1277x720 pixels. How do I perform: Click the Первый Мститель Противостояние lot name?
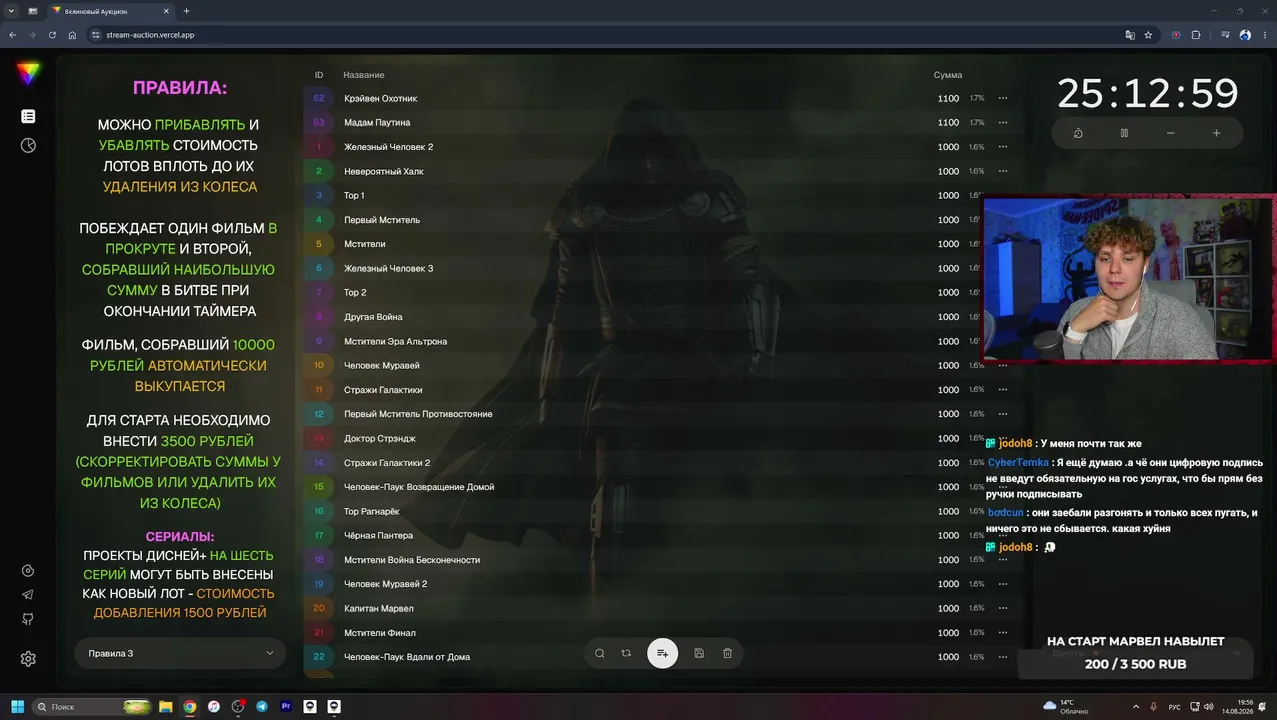[418, 414]
